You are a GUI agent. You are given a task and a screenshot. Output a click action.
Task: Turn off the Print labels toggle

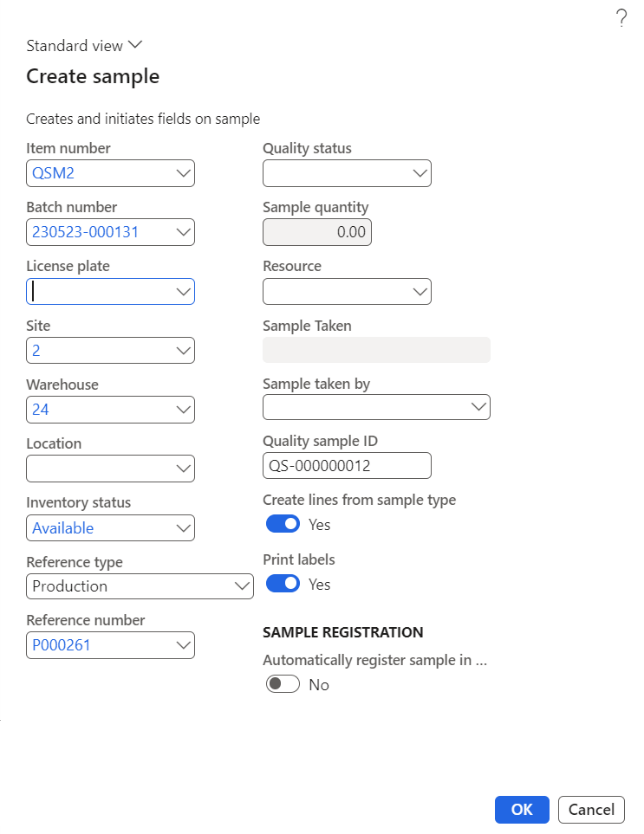(x=282, y=584)
